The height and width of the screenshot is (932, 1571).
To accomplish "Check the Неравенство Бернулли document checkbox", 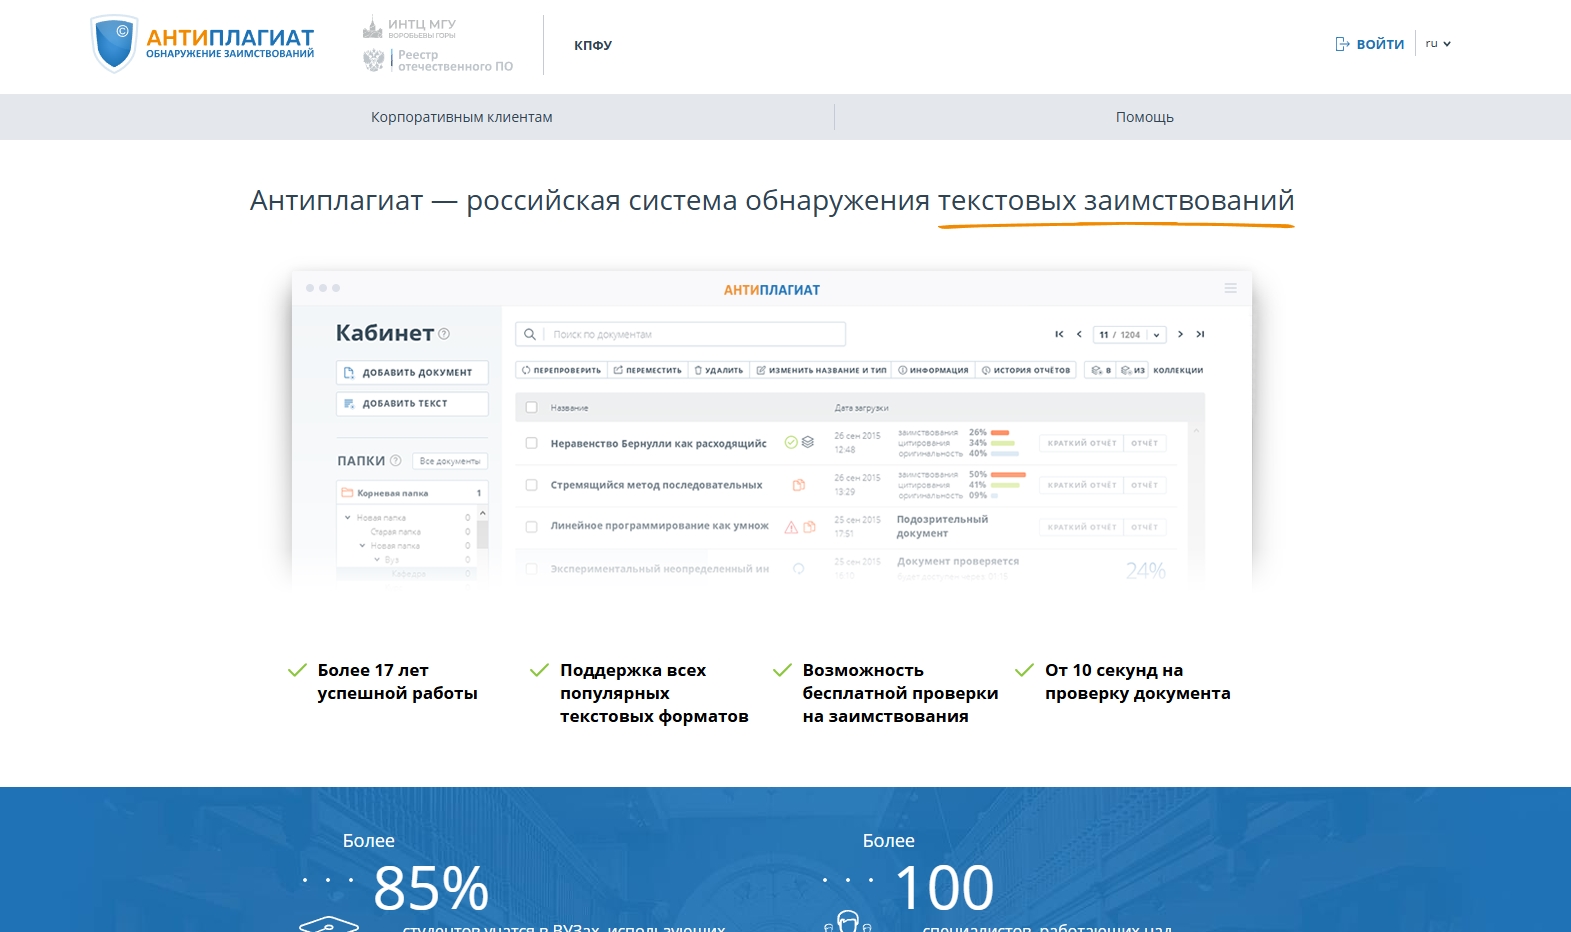I will coord(532,443).
